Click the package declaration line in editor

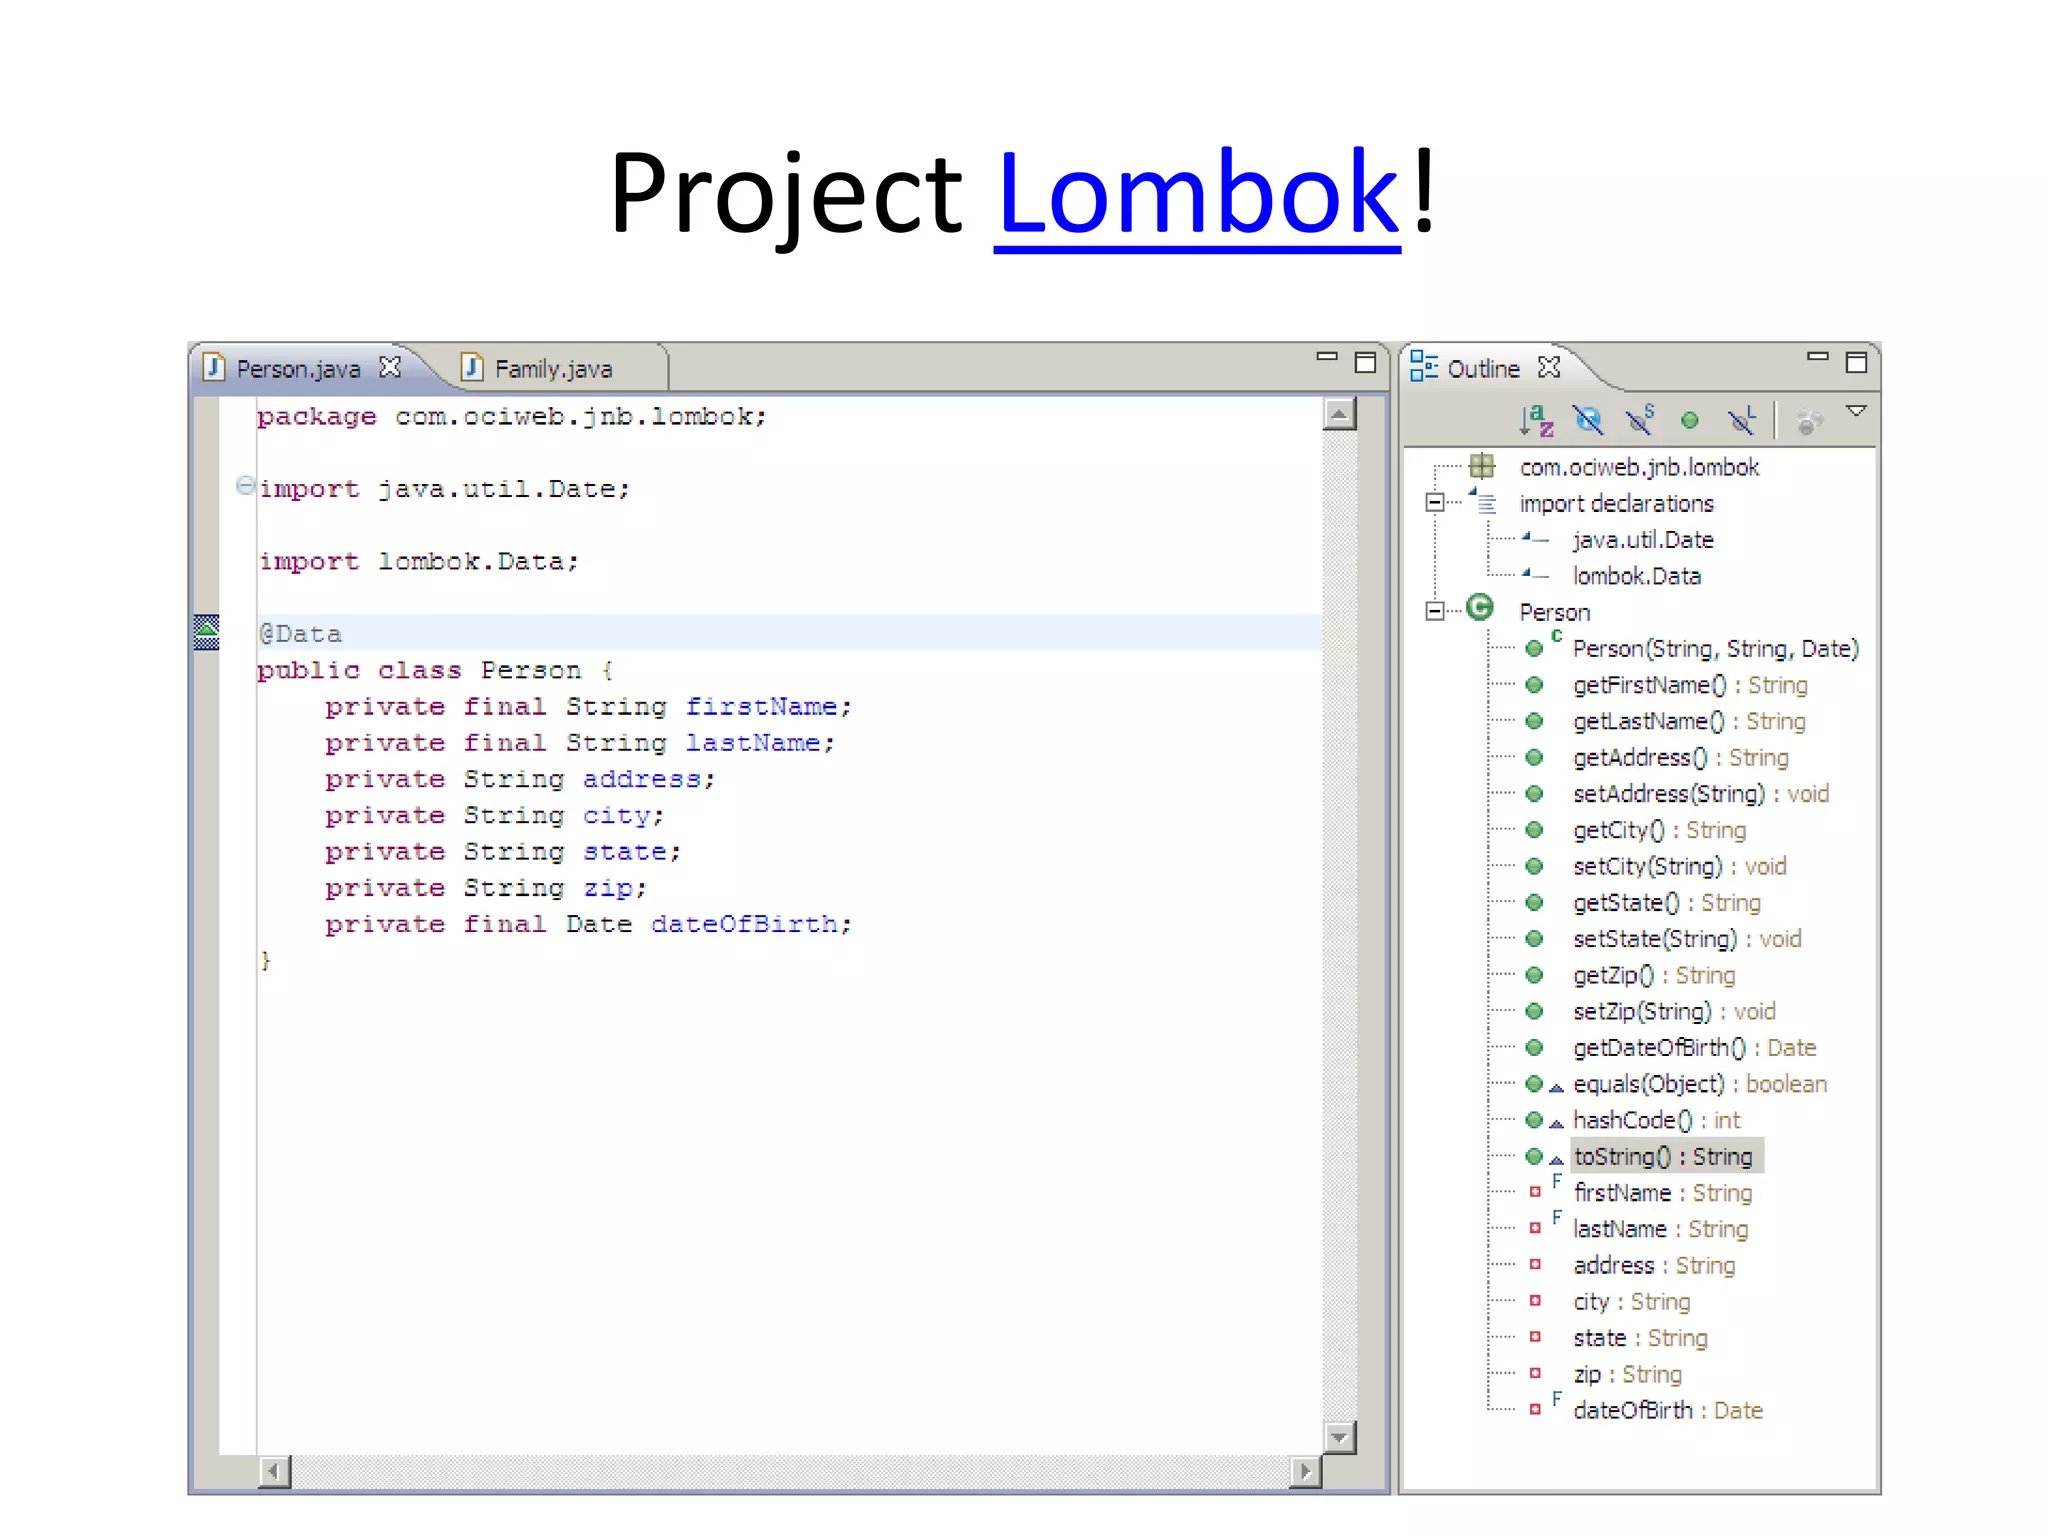point(512,417)
